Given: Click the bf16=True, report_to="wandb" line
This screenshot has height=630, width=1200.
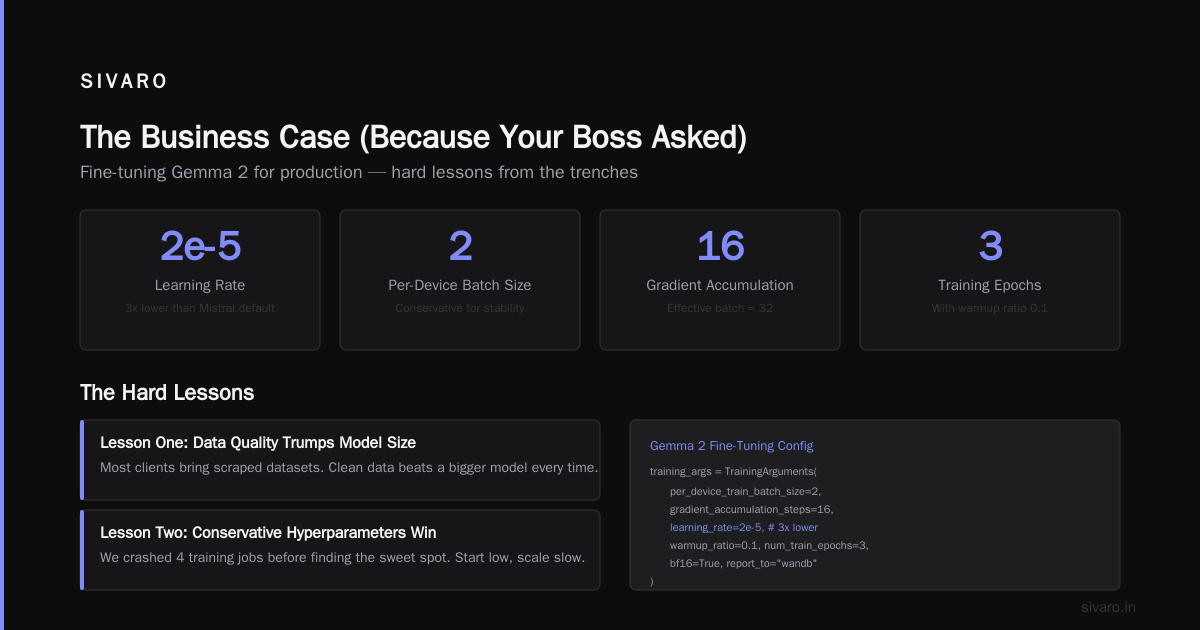Looking at the screenshot, I should click(744, 564).
